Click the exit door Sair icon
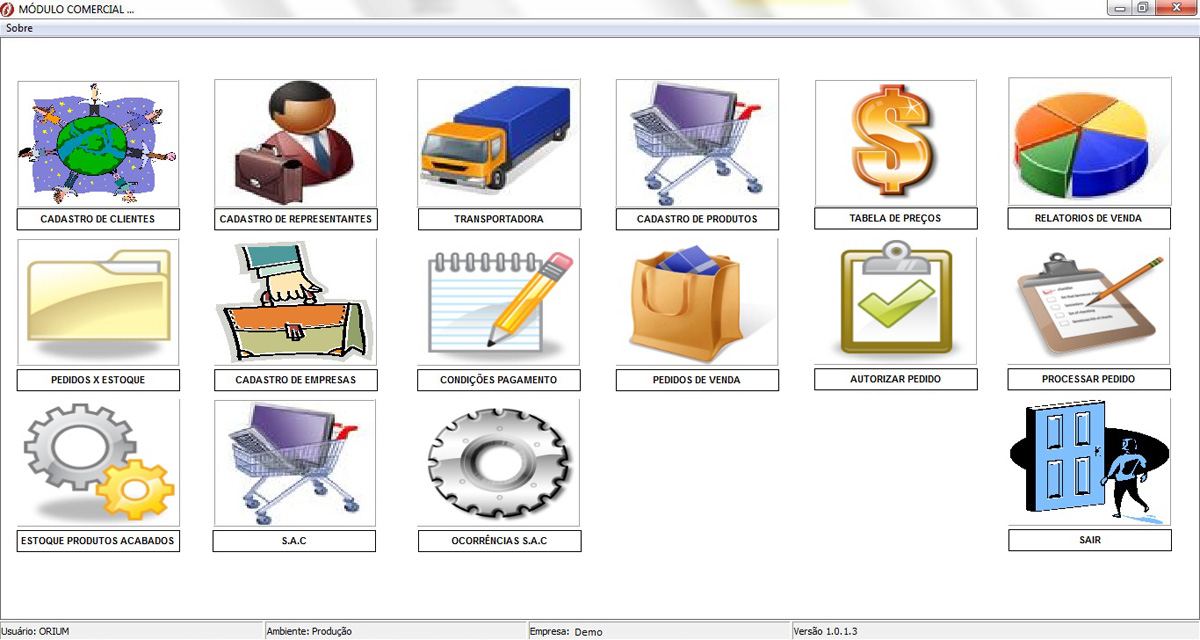1200x640 pixels. (x=1089, y=463)
